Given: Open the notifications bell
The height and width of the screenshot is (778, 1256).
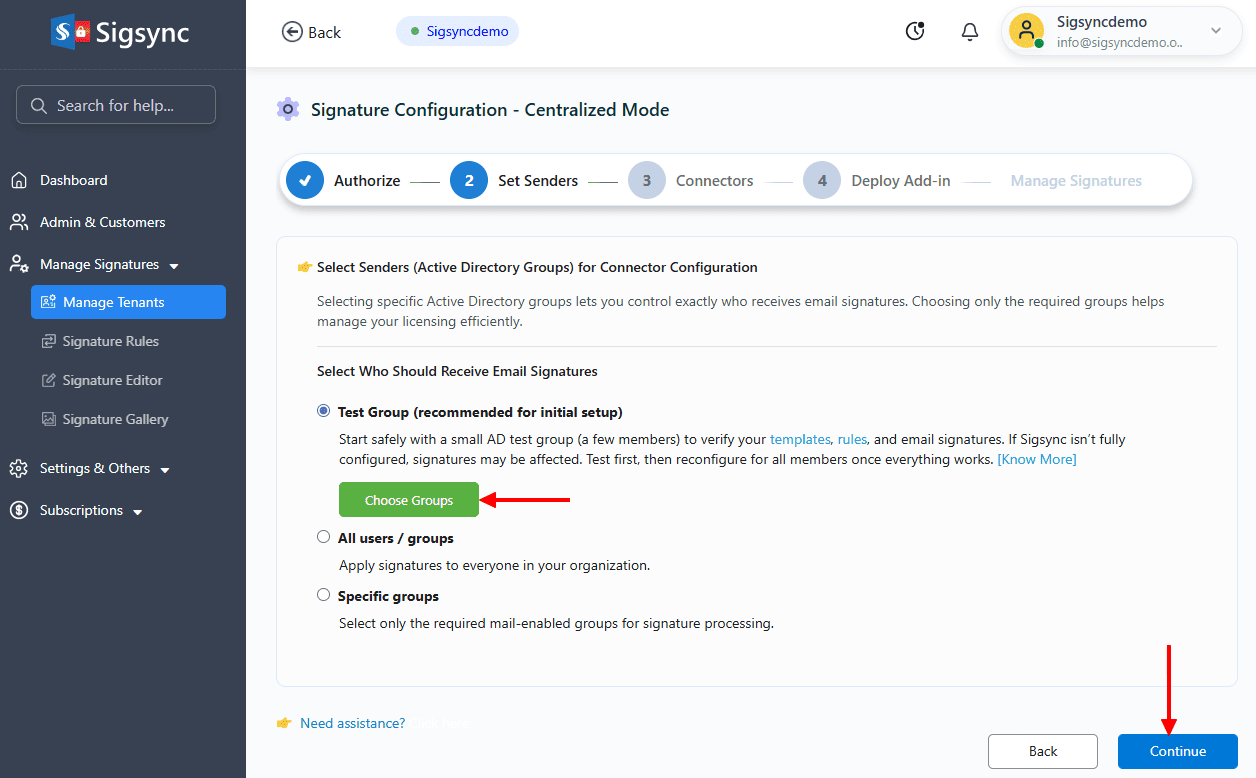Looking at the screenshot, I should (969, 31).
